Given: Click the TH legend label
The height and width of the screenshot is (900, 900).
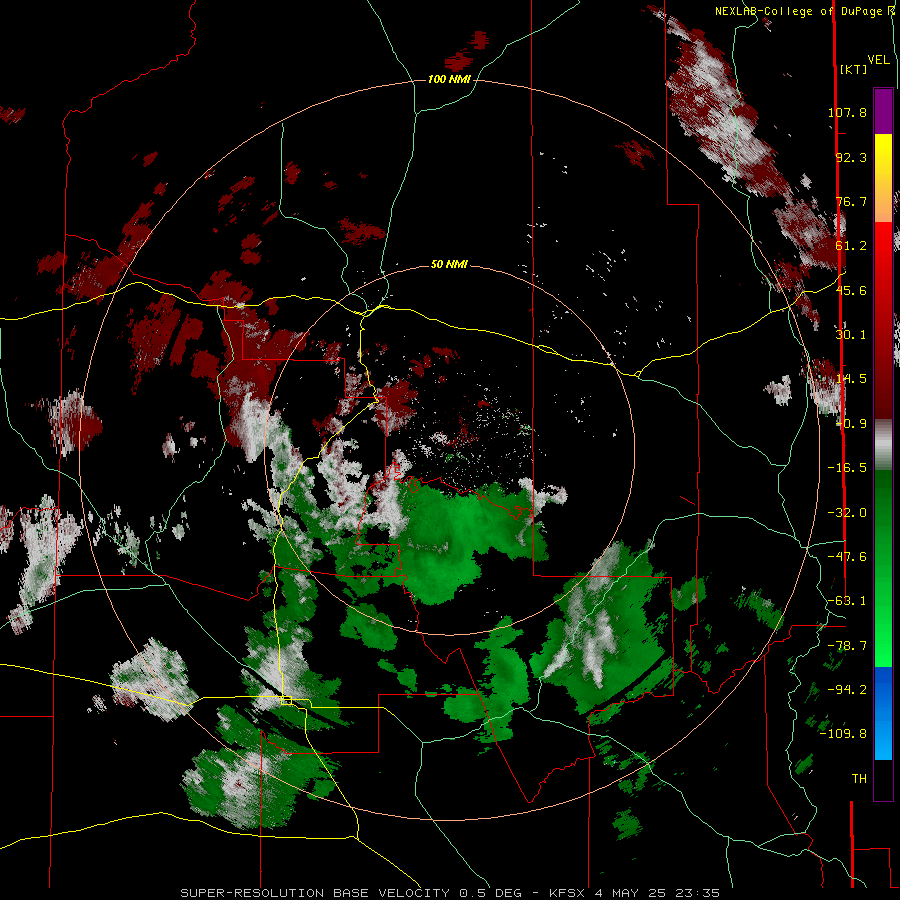Looking at the screenshot, I should [859, 779].
